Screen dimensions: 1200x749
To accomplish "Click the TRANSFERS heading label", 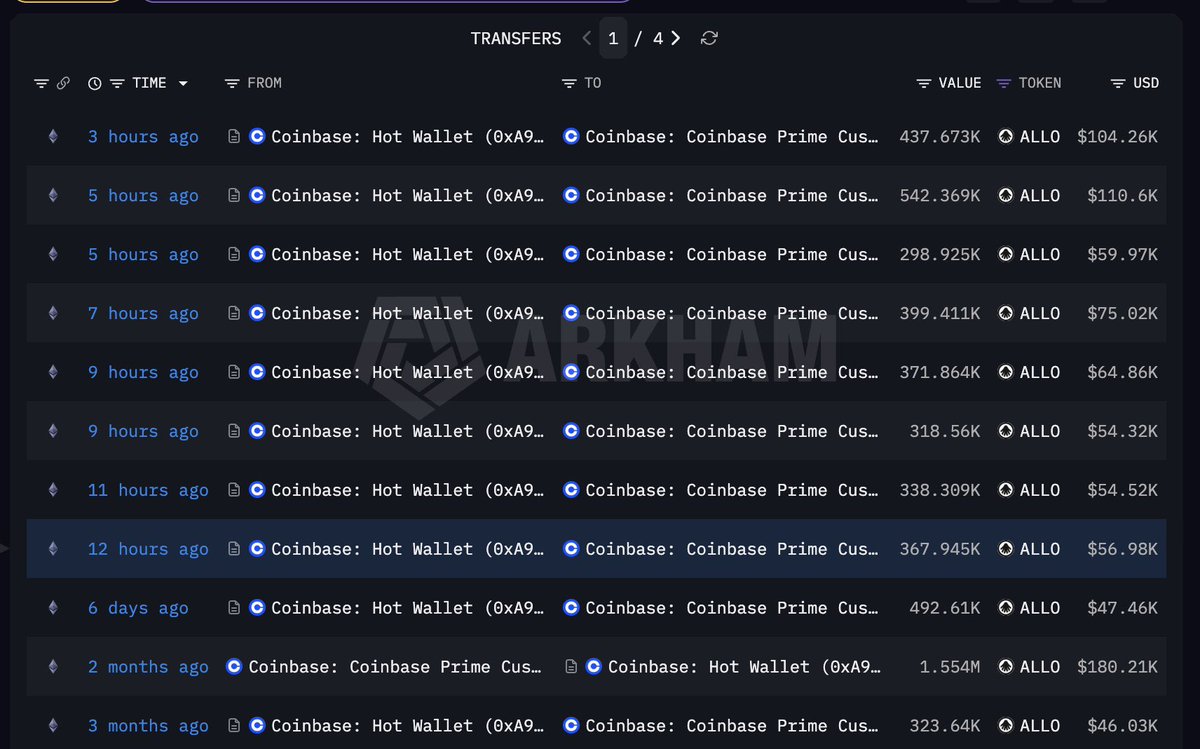I will tap(516, 38).
